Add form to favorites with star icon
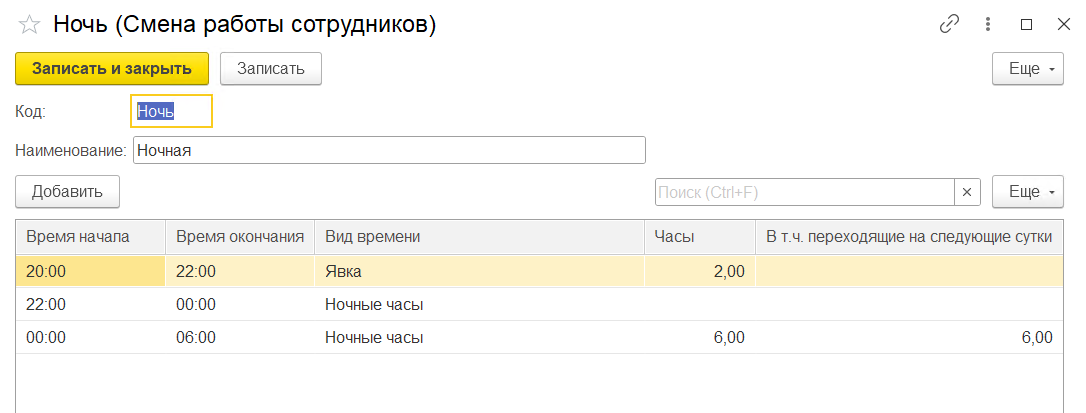Image resolution: width=1086 pixels, height=413 pixels. coord(29,25)
